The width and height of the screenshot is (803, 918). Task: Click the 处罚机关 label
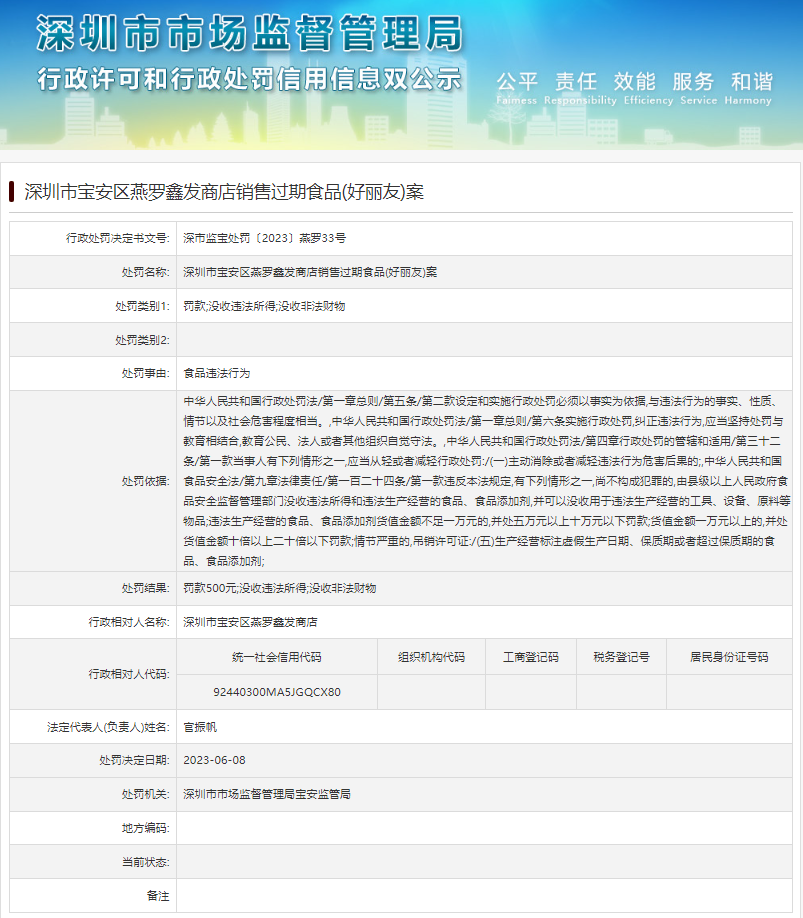146,794
